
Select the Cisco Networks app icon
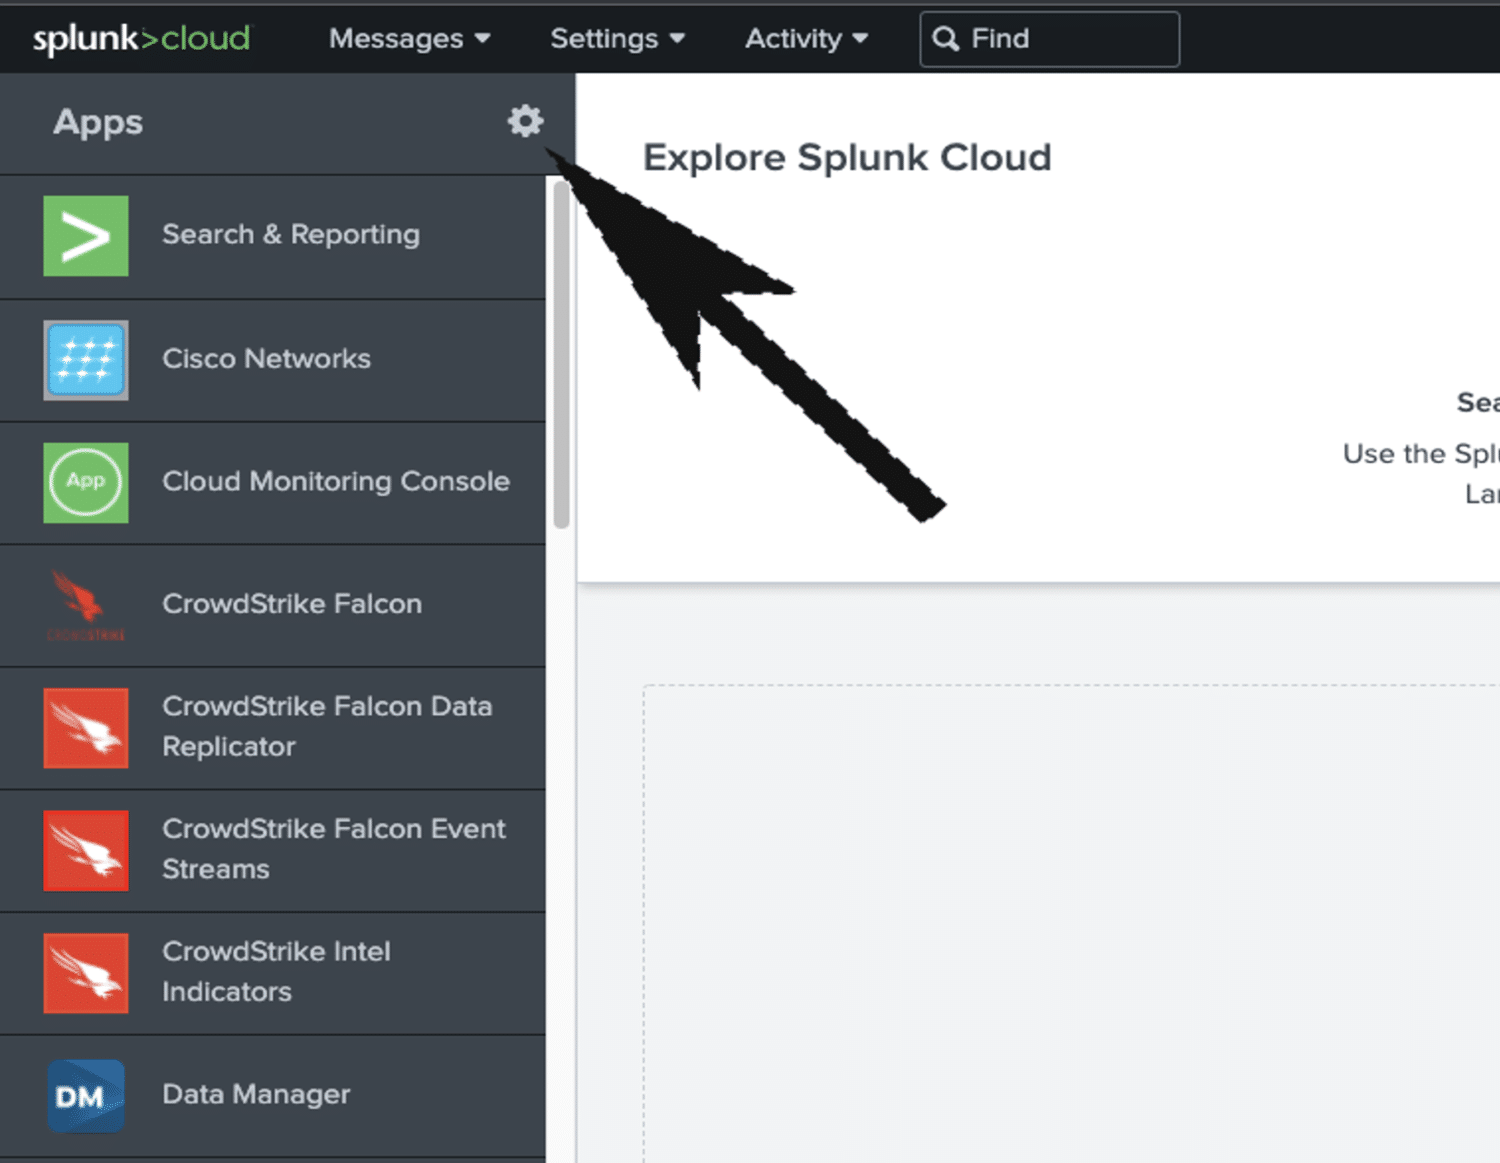[x=85, y=360]
